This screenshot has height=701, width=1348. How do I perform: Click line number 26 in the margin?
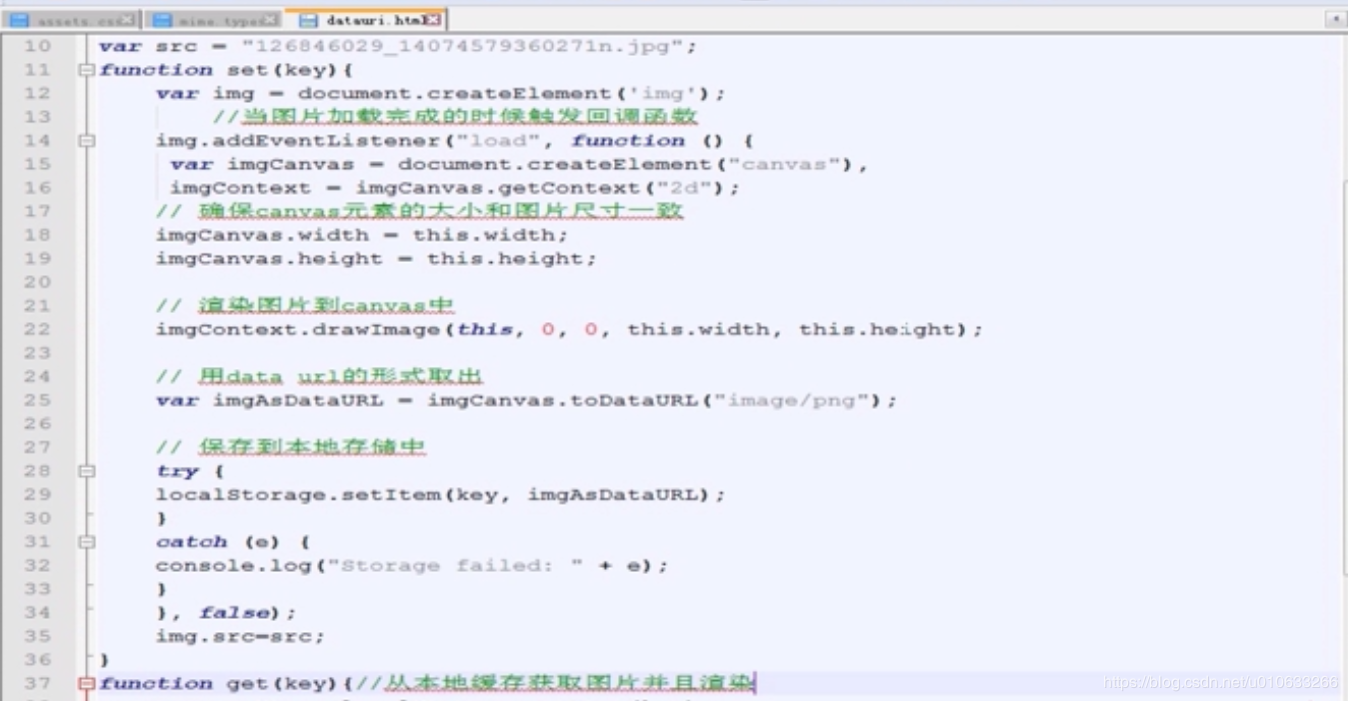pos(37,424)
